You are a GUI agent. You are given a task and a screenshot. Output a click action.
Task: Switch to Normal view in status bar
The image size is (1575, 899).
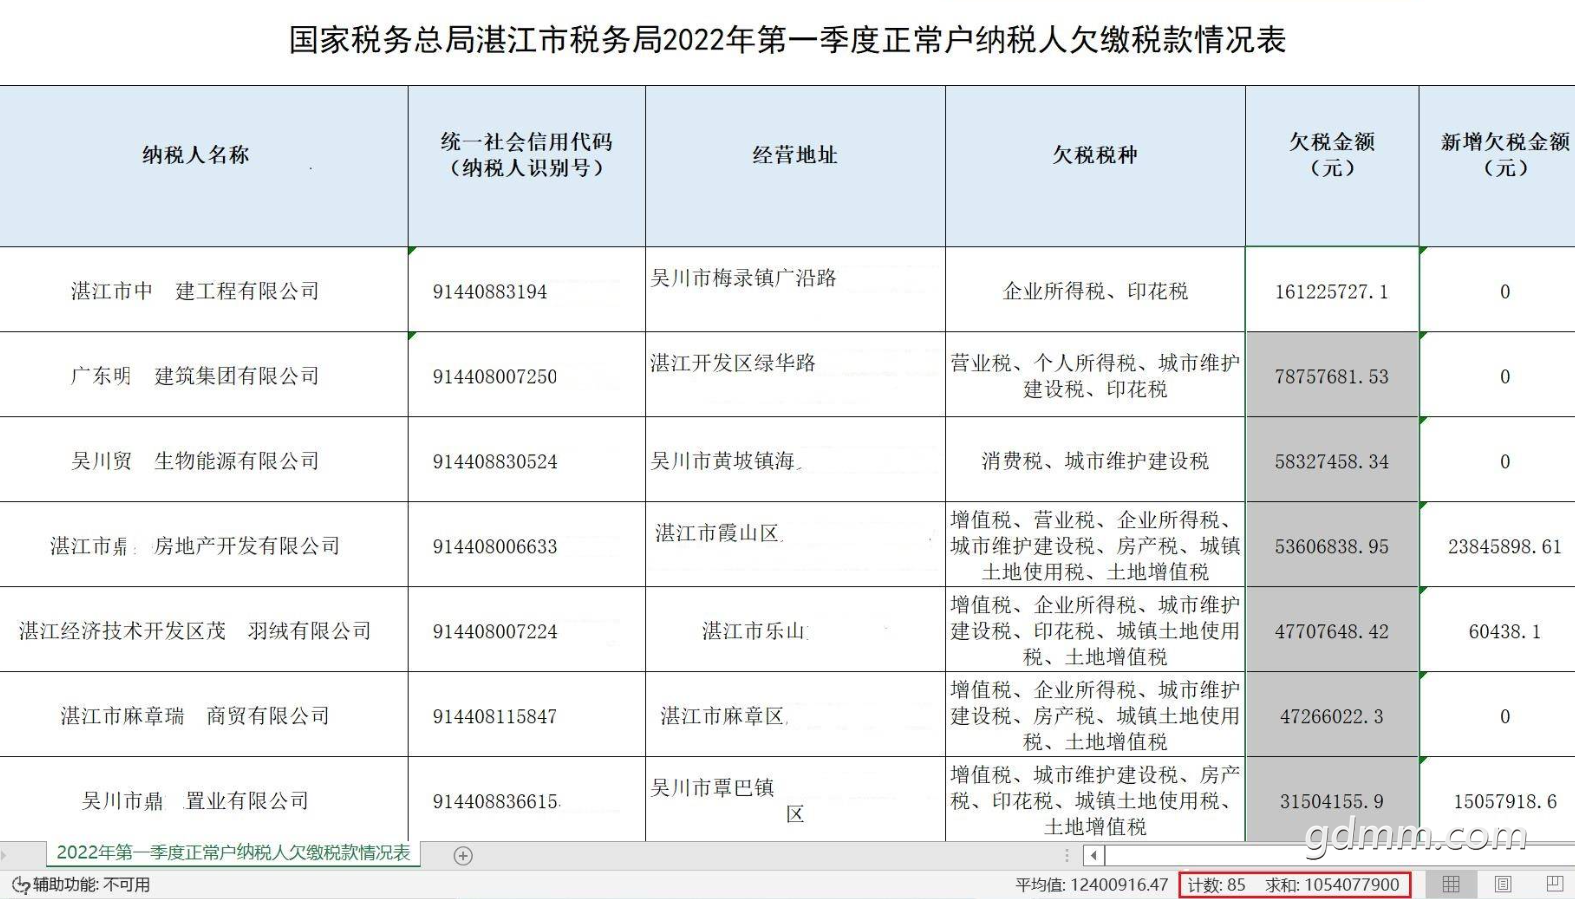coord(1451,884)
